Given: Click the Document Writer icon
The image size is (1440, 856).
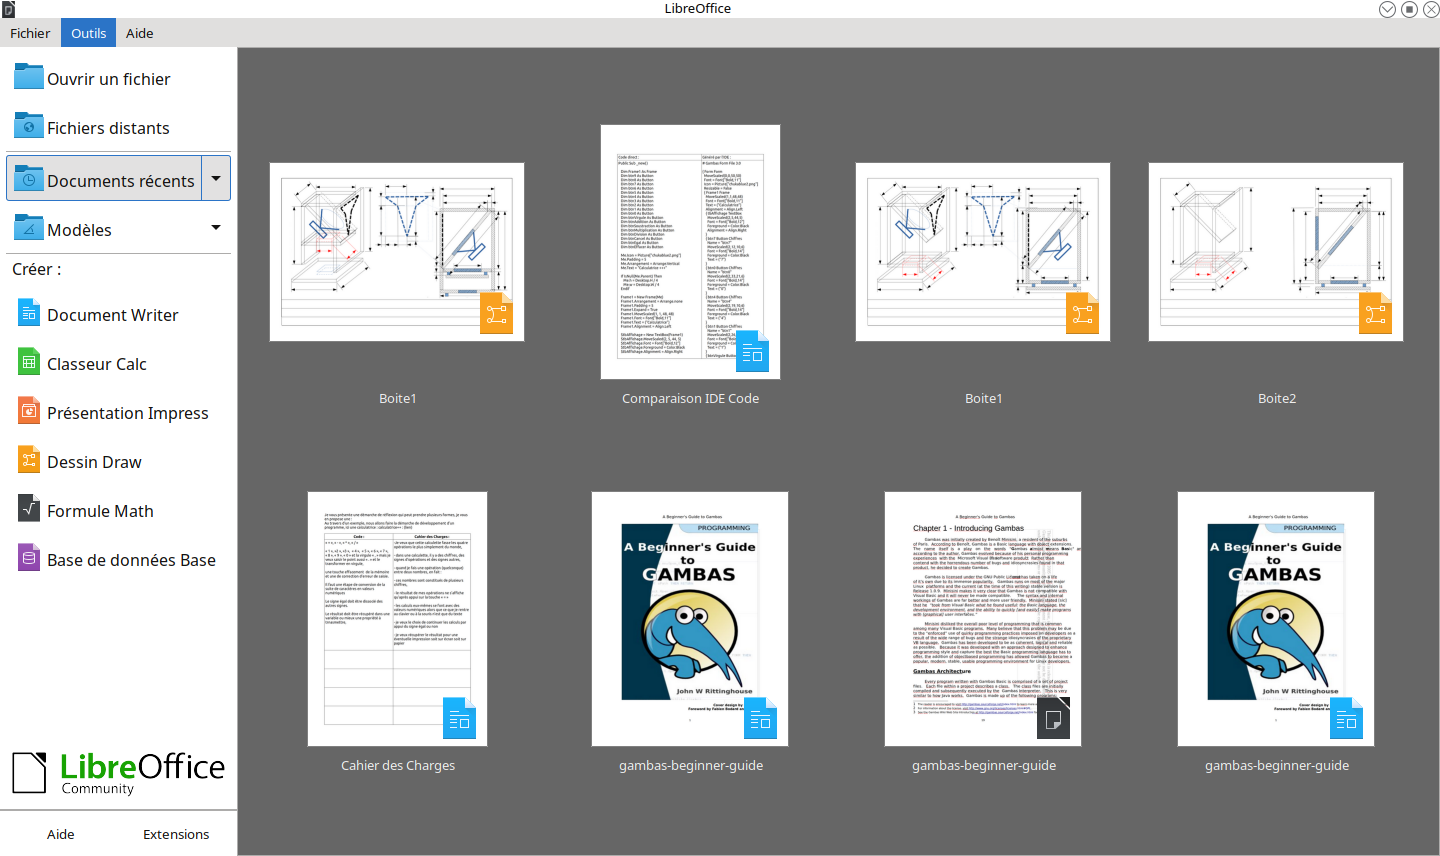Looking at the screenshot, I should coord(29,313).
